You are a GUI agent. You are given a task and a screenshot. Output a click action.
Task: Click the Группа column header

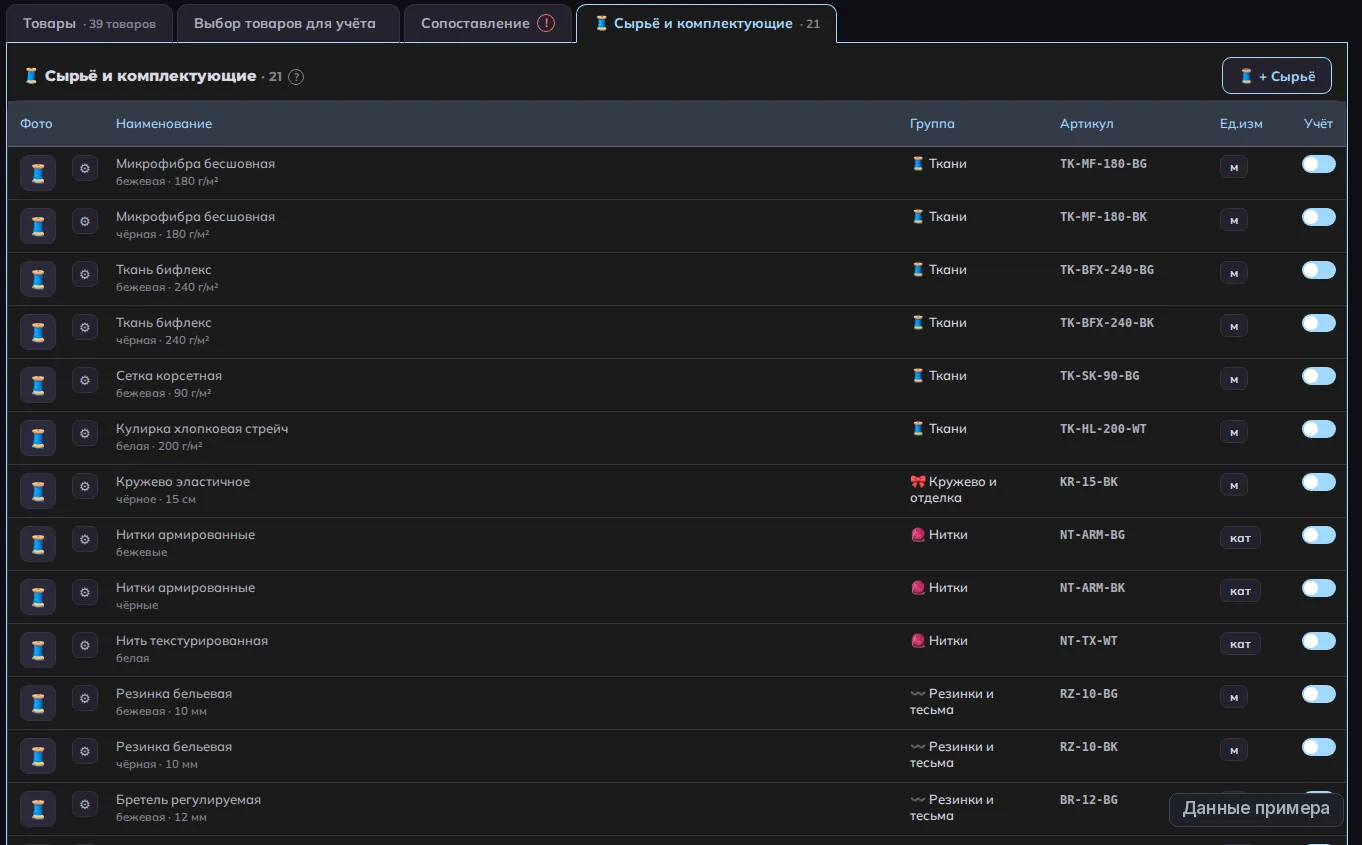(x=932, y=124)
